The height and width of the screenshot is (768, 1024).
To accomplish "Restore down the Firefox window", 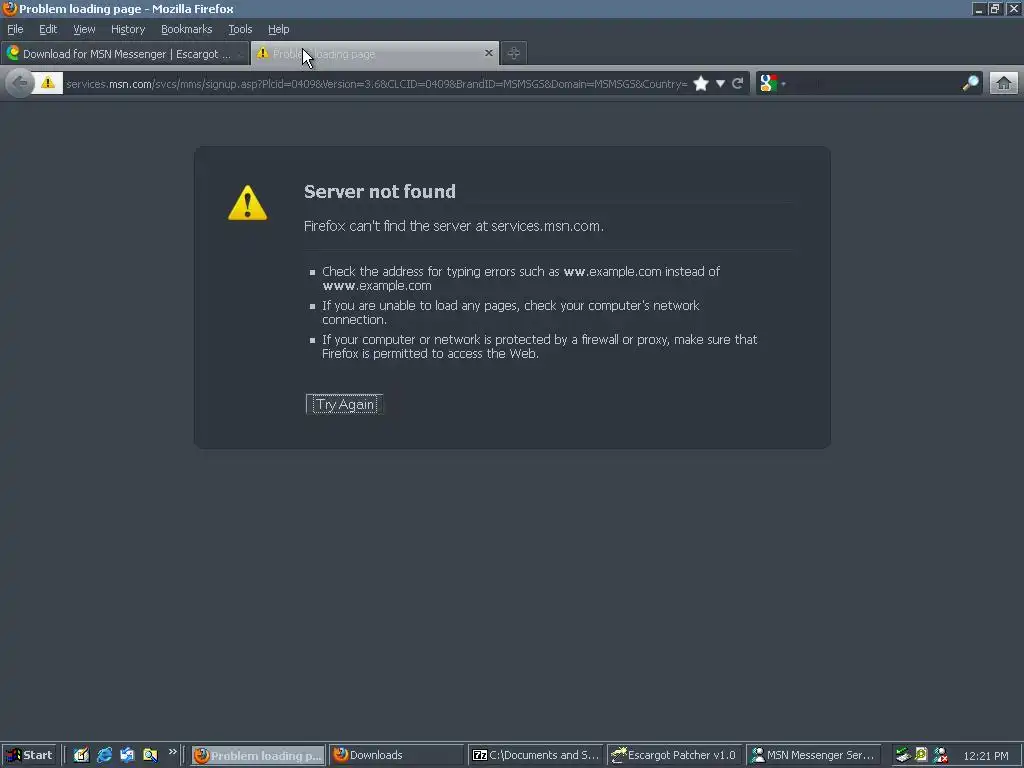I will (995, 8).
